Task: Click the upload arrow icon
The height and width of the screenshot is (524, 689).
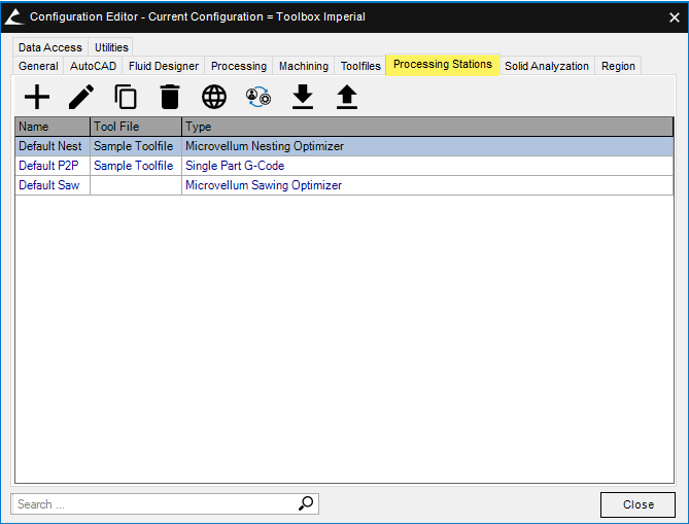Action: 347,97
